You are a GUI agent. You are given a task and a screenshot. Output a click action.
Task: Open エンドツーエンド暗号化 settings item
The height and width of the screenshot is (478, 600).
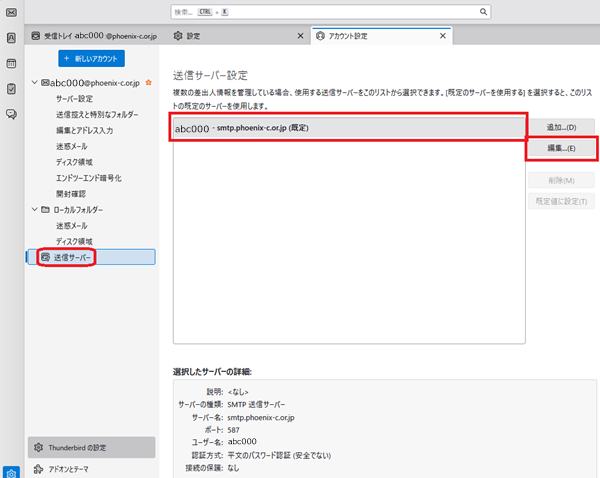point(89,177)
